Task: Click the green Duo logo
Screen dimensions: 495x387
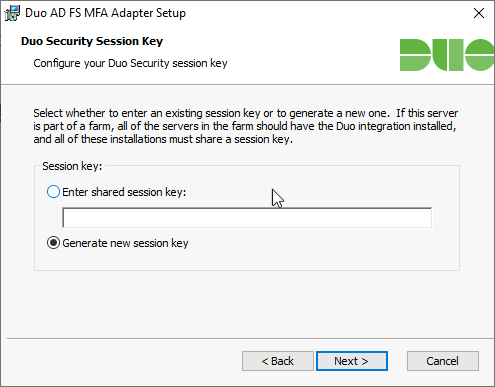Action: point(447,55)
